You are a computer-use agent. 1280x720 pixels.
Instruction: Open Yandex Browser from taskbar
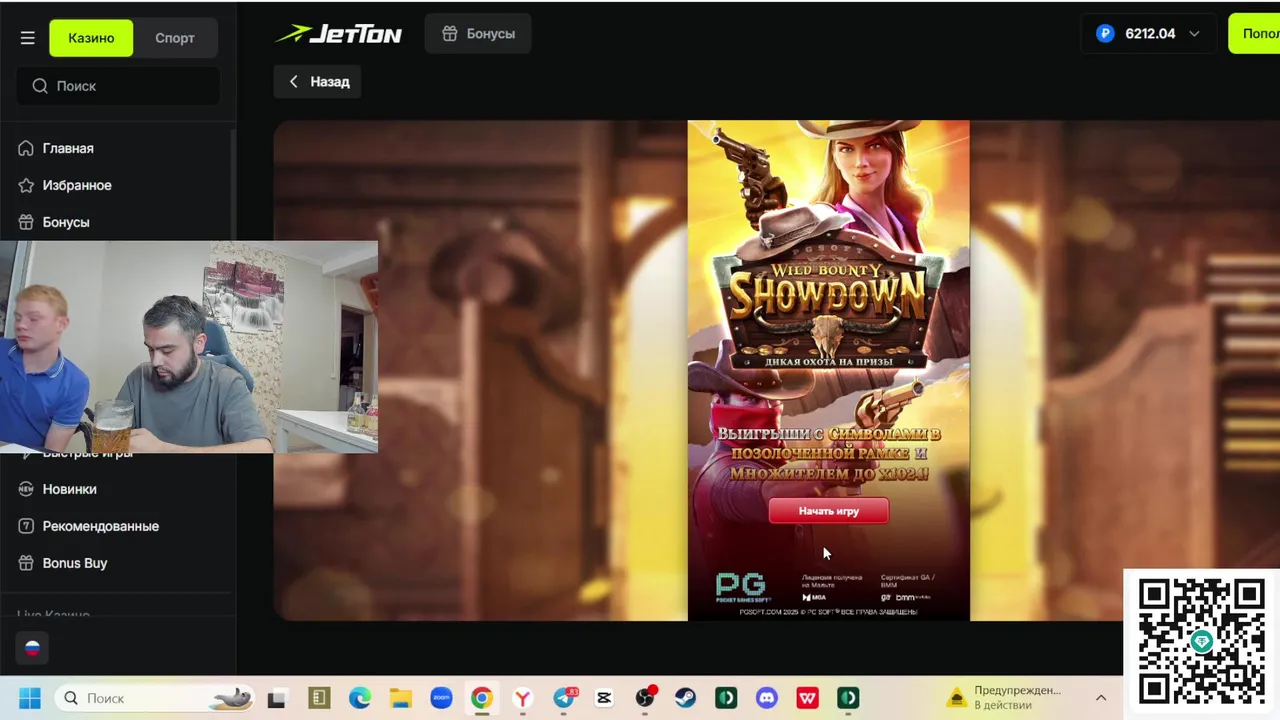click(523, 698)
